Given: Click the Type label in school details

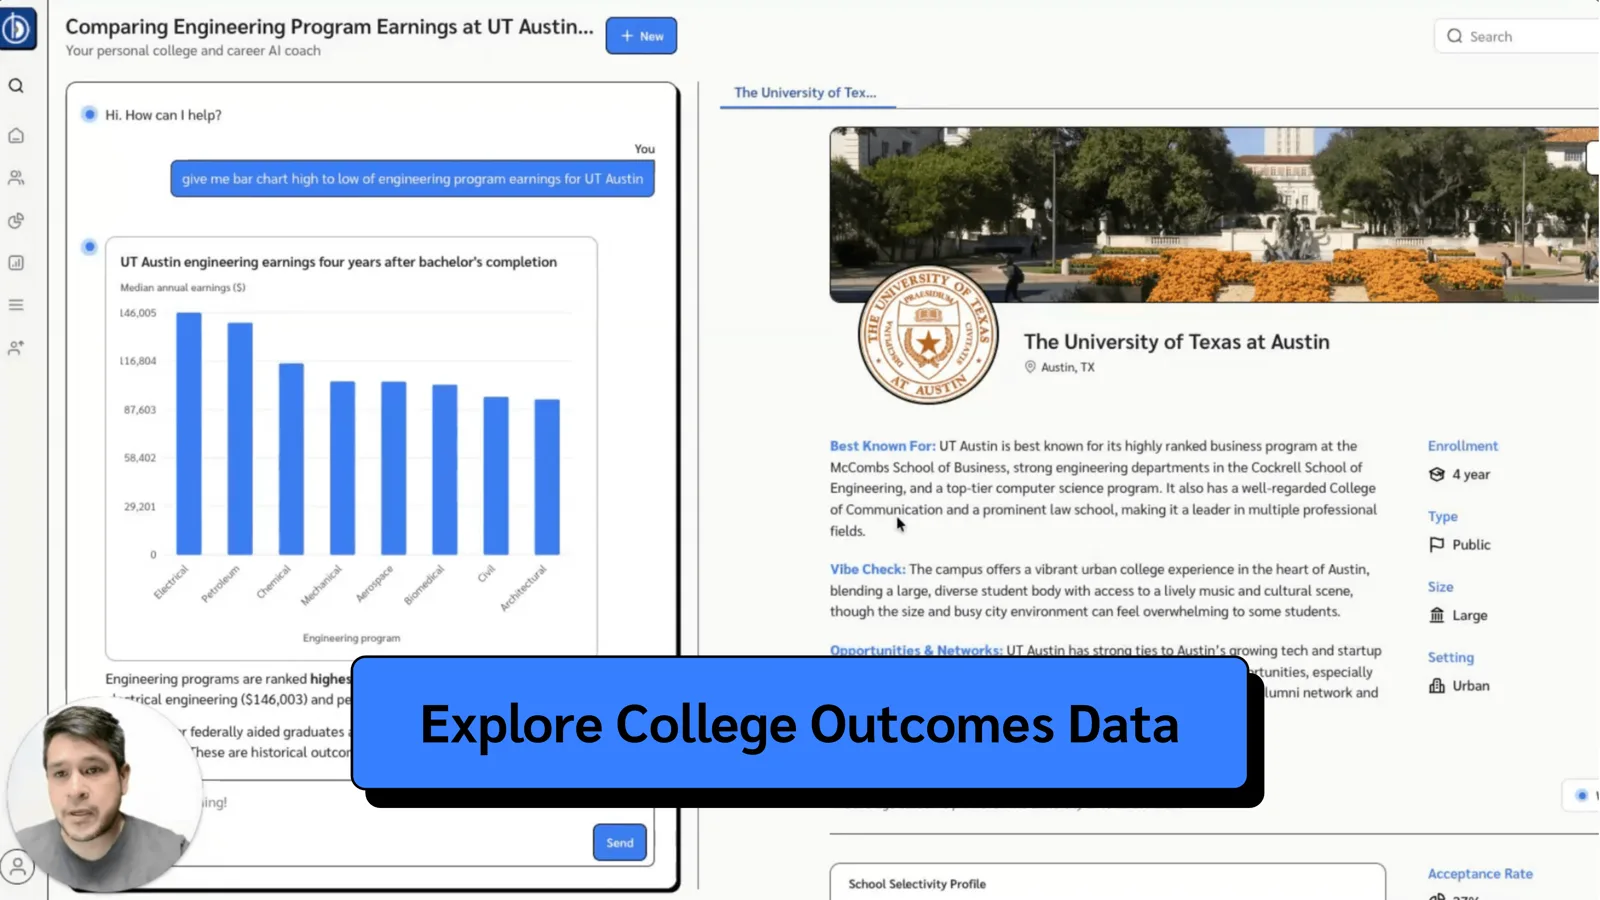Looking at the screenshot, I should tap(1442, 516).
